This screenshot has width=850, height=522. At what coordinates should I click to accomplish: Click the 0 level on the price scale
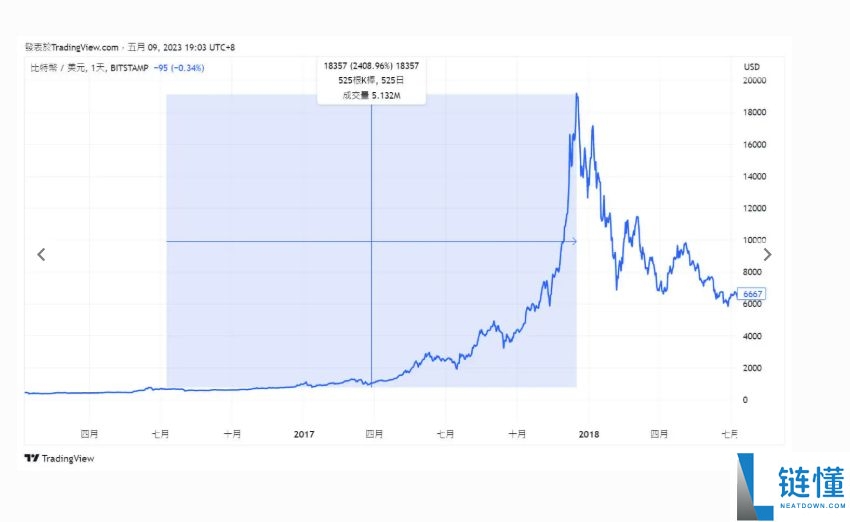(x=745, y=400)
